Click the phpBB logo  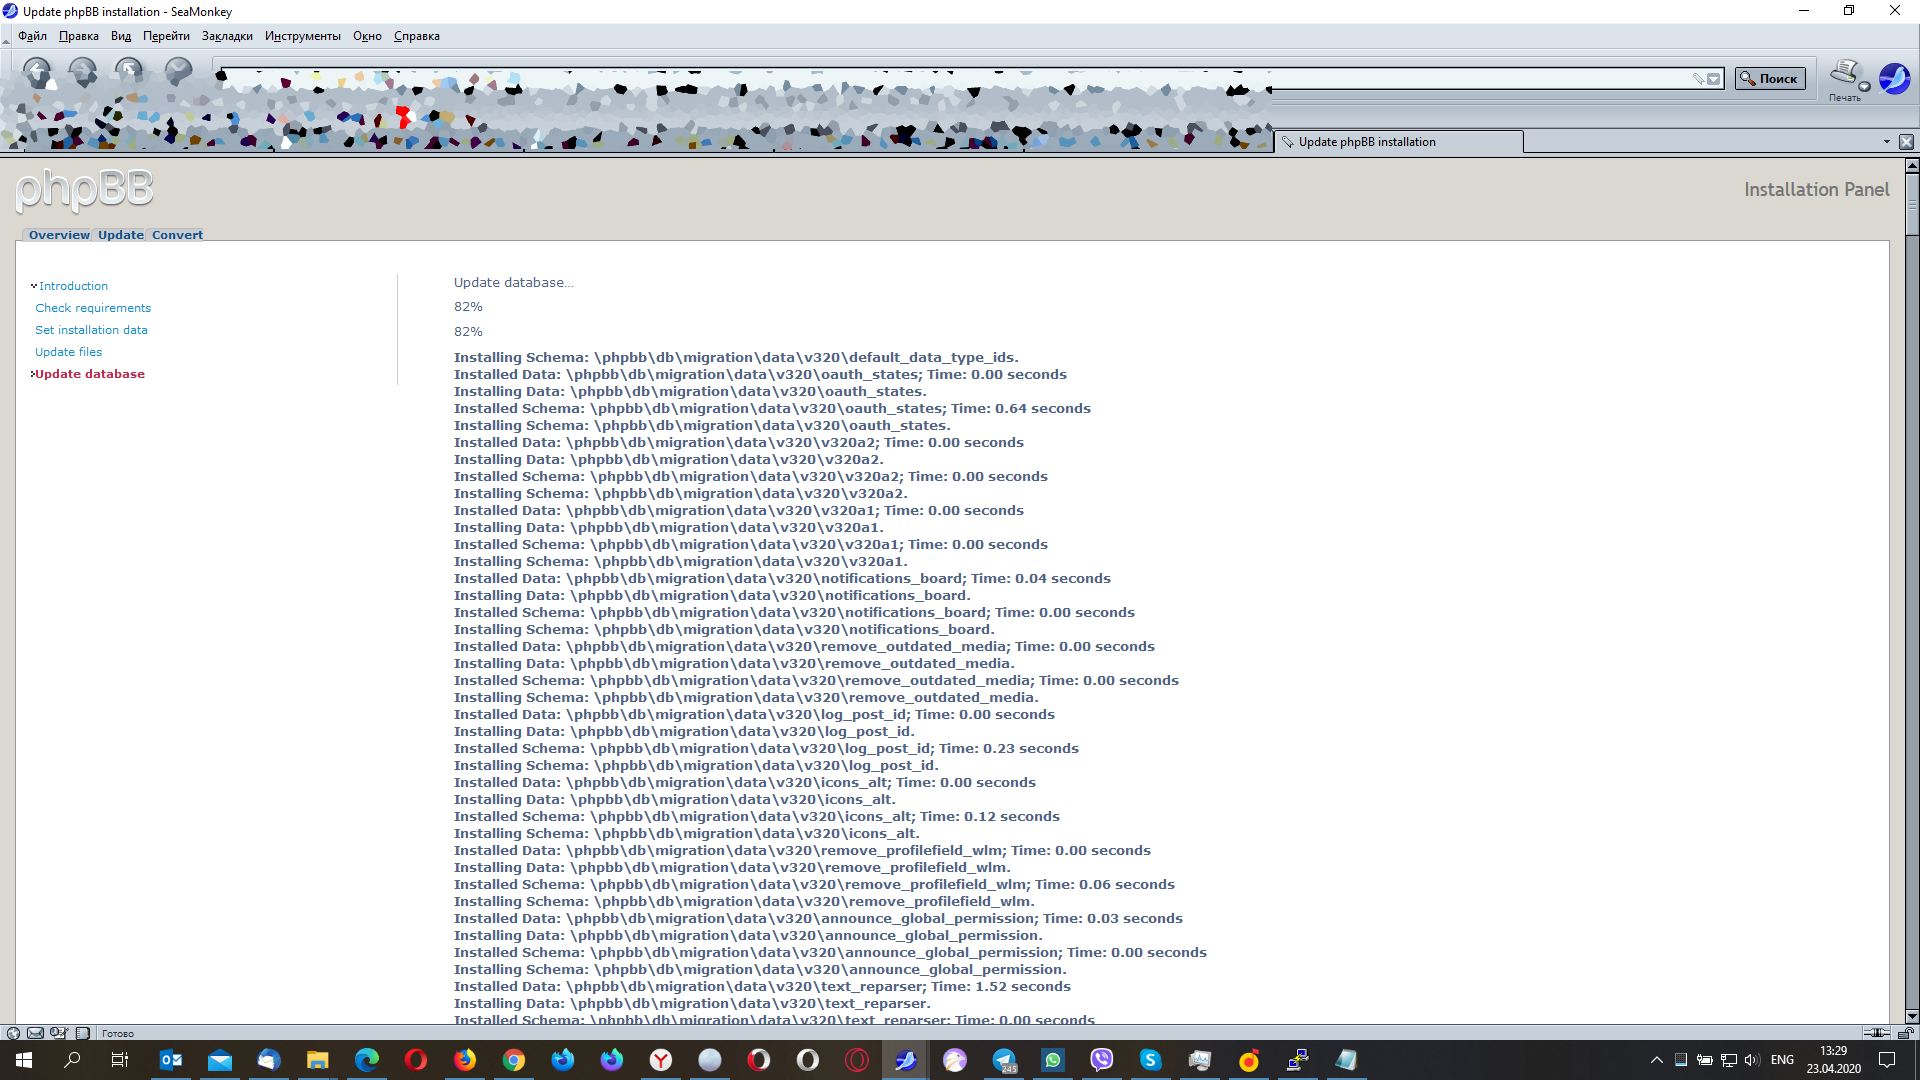[x=85, y=190]
